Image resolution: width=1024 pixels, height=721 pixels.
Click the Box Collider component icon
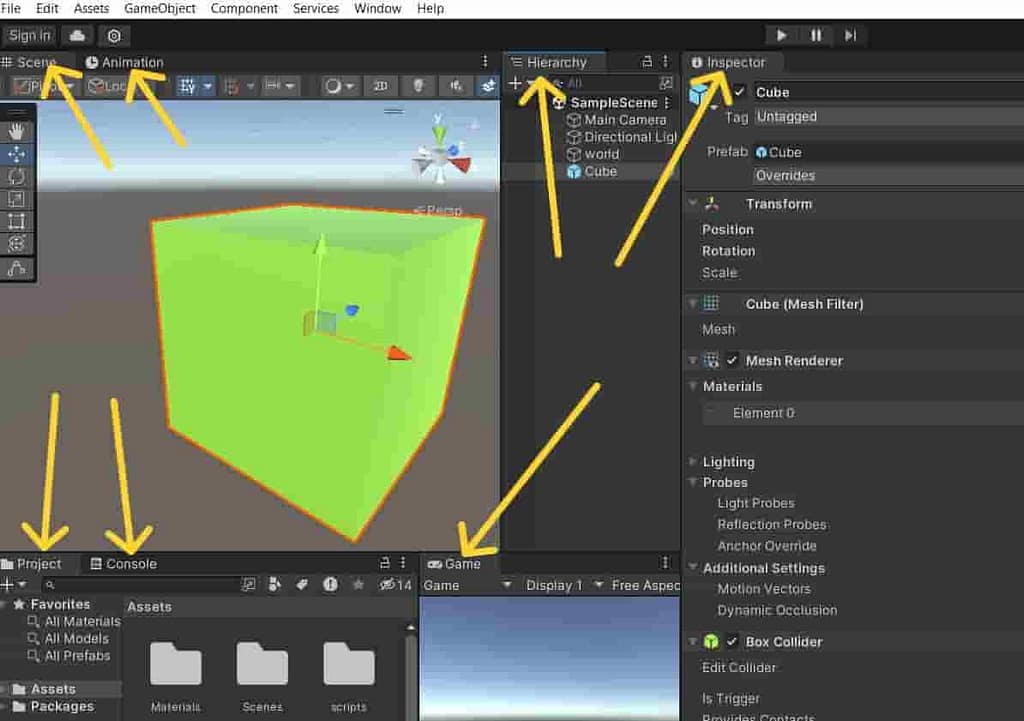pyautogui.click(x=710, y=641)
